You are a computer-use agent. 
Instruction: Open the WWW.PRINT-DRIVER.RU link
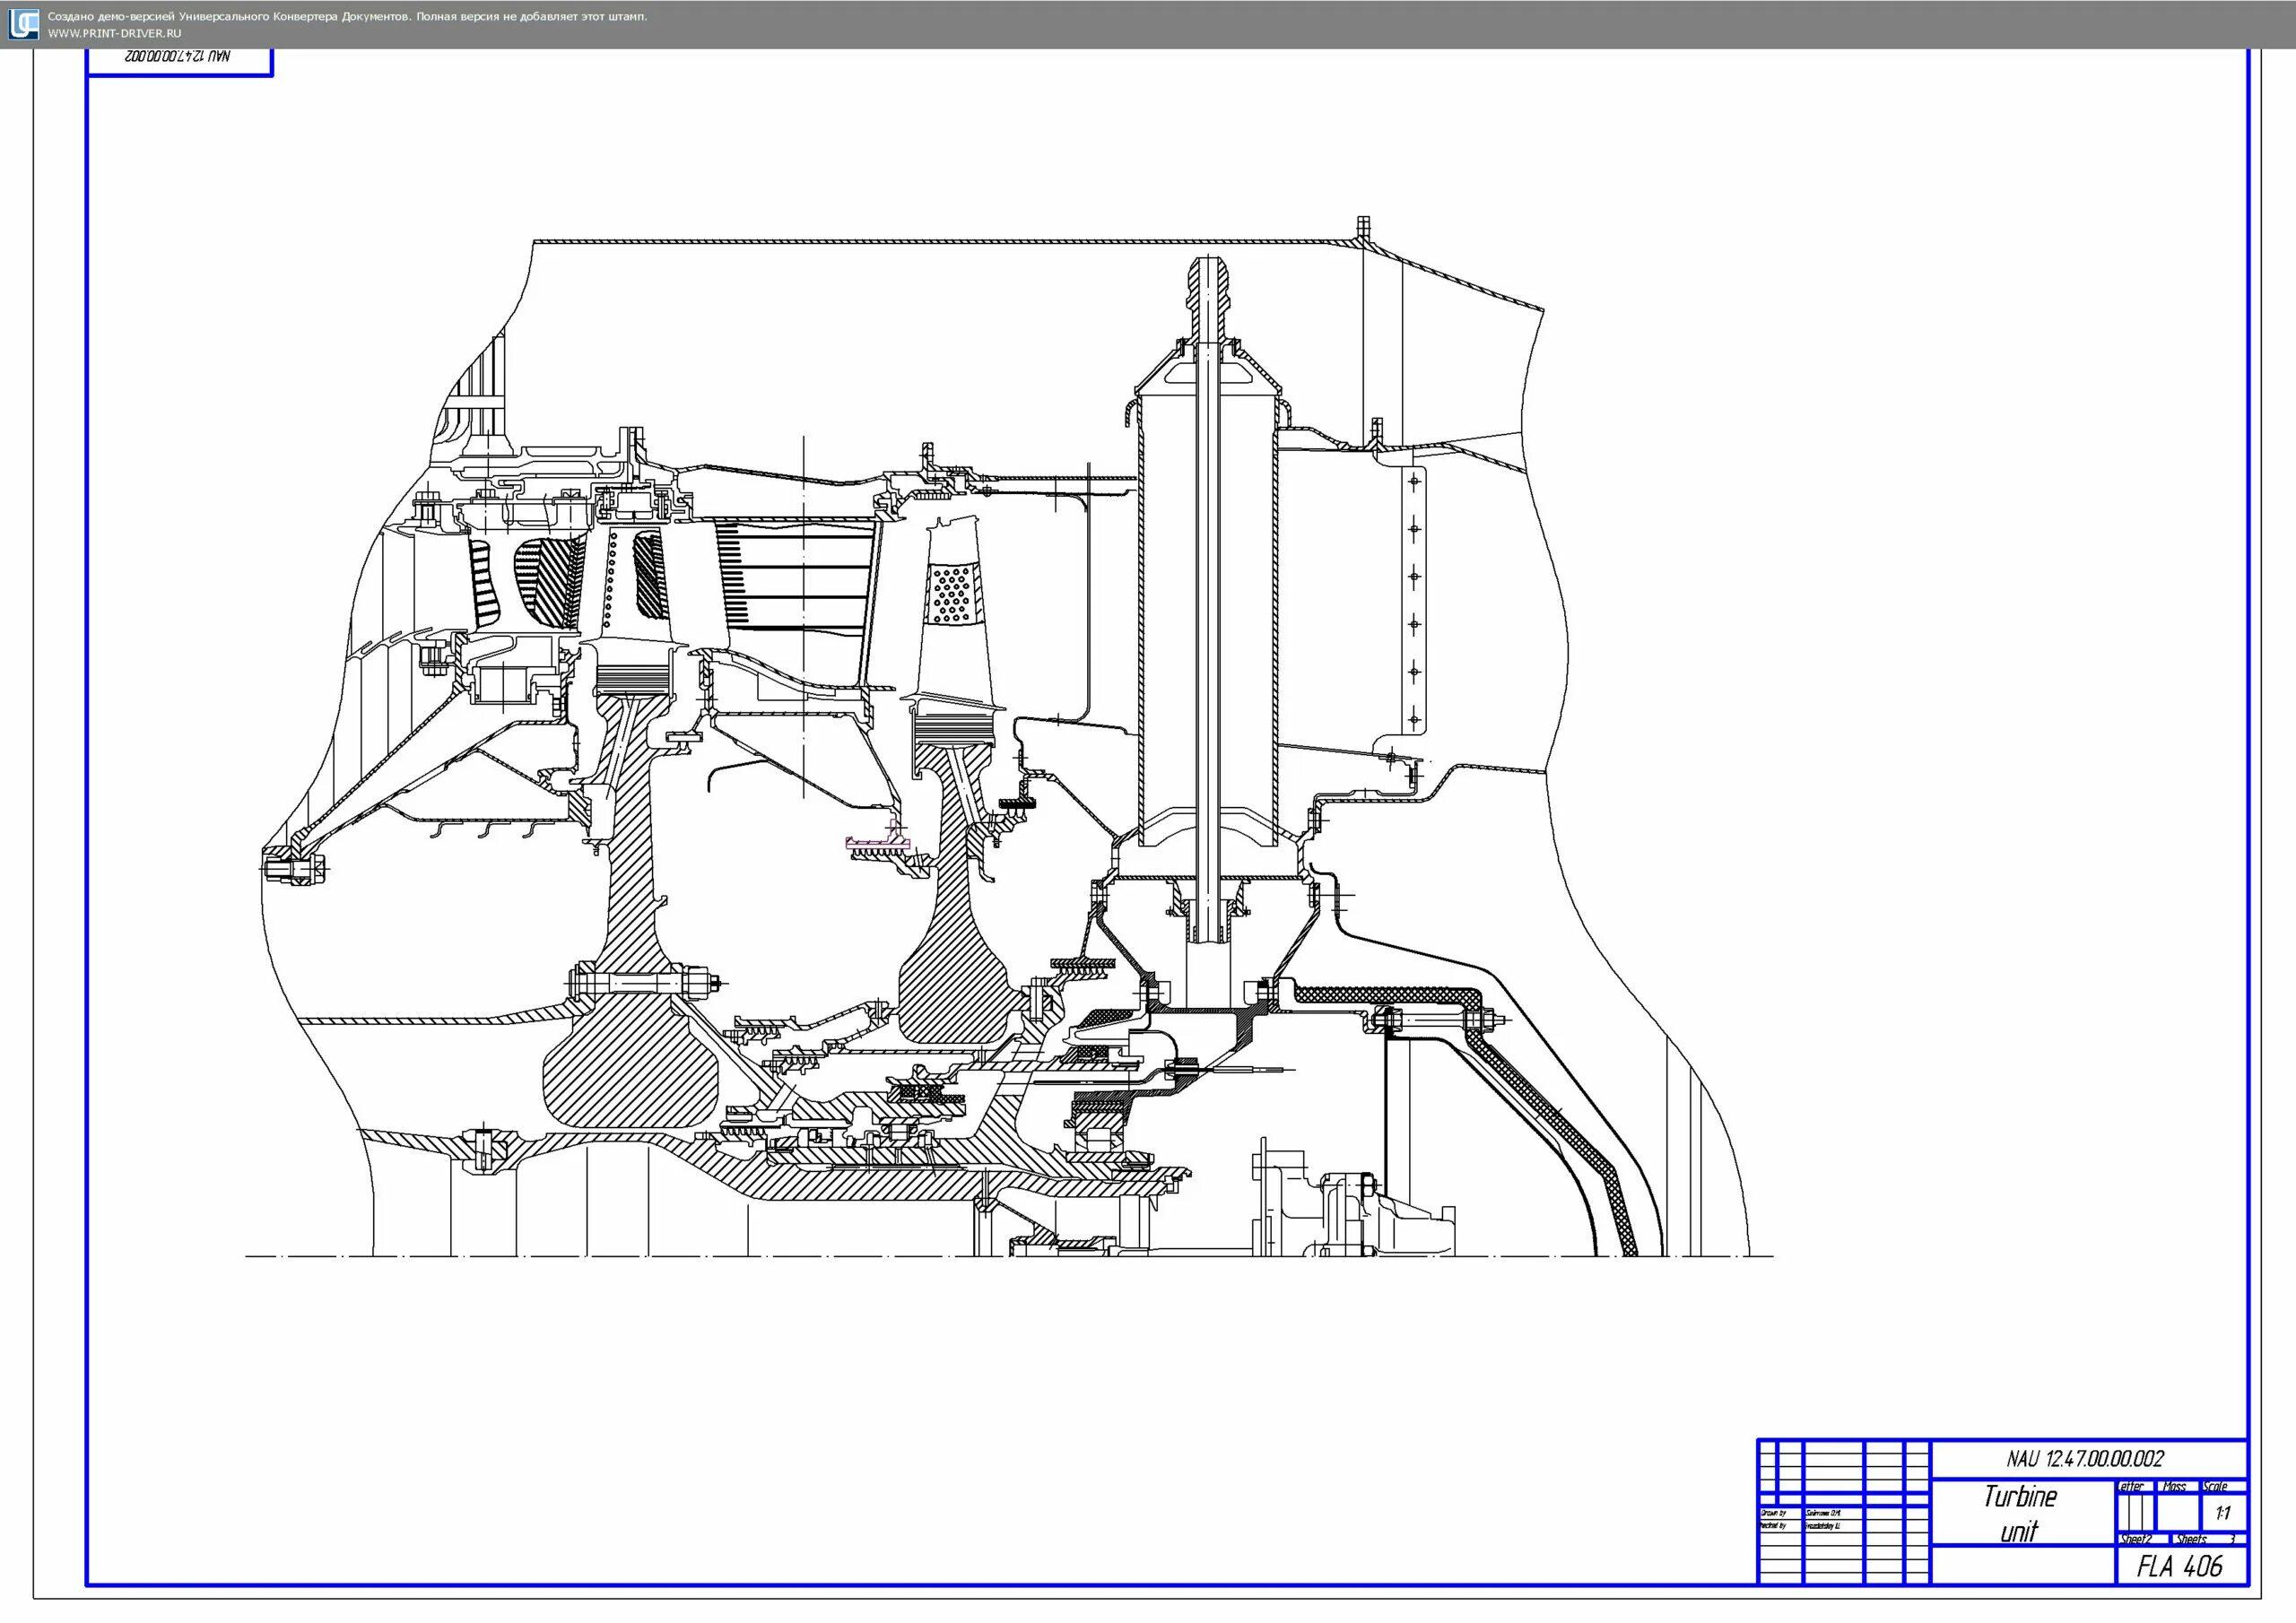coord(115,33)
